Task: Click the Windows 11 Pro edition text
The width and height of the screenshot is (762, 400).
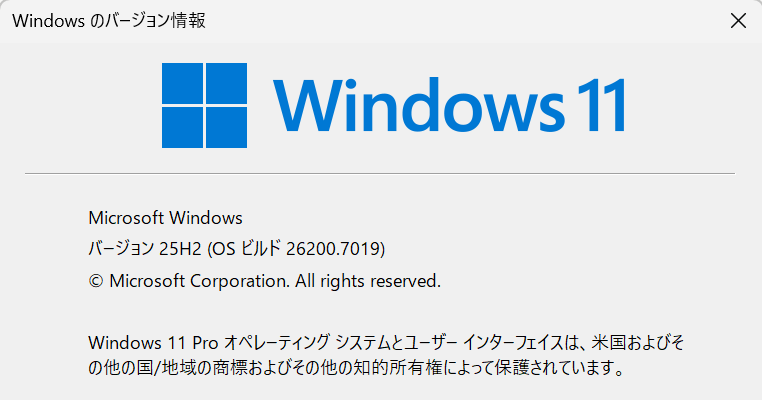Action: coord(146,342)
